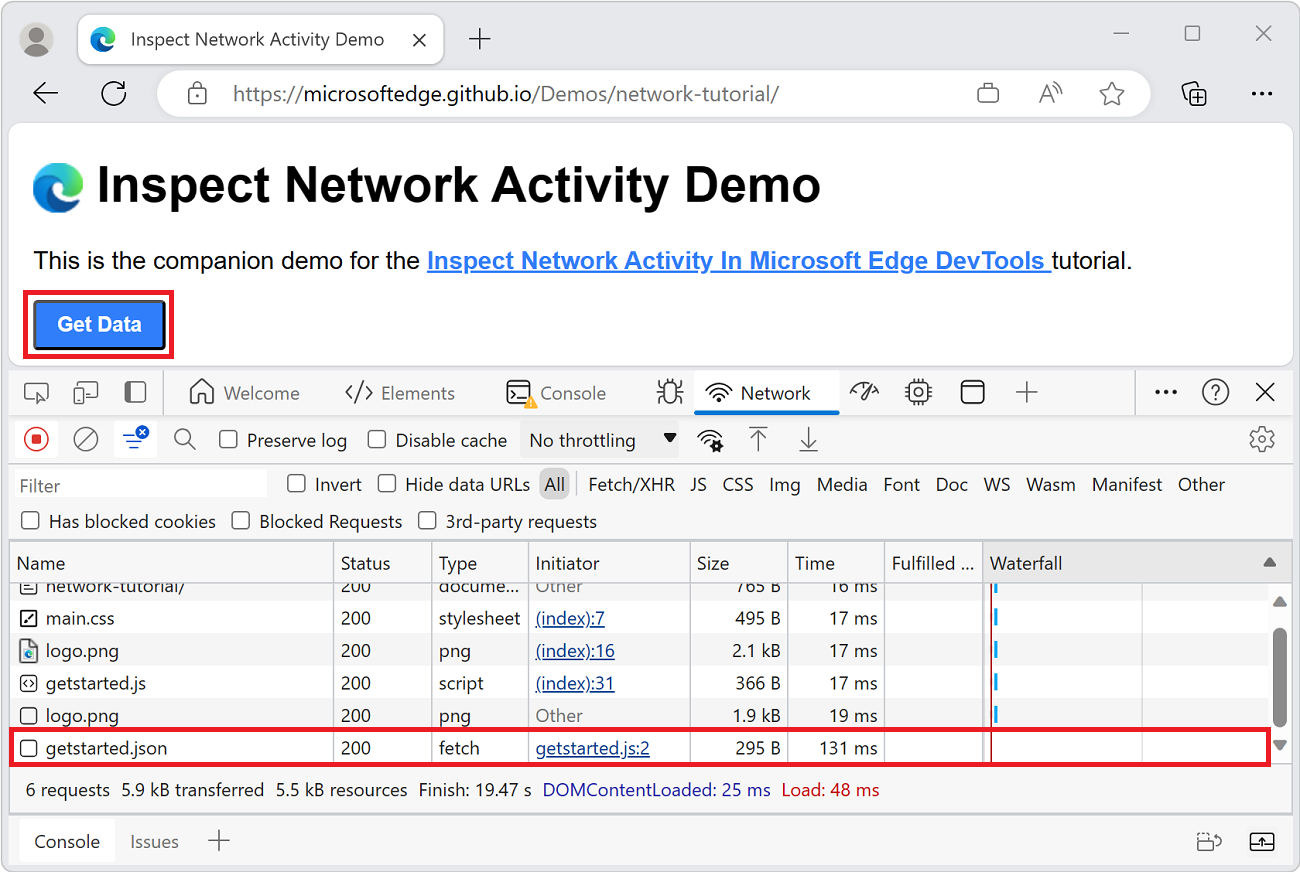Clear the network log
Image resolution: width=1300 pixels, height=872 pixels.
click(x=85, y=439)
